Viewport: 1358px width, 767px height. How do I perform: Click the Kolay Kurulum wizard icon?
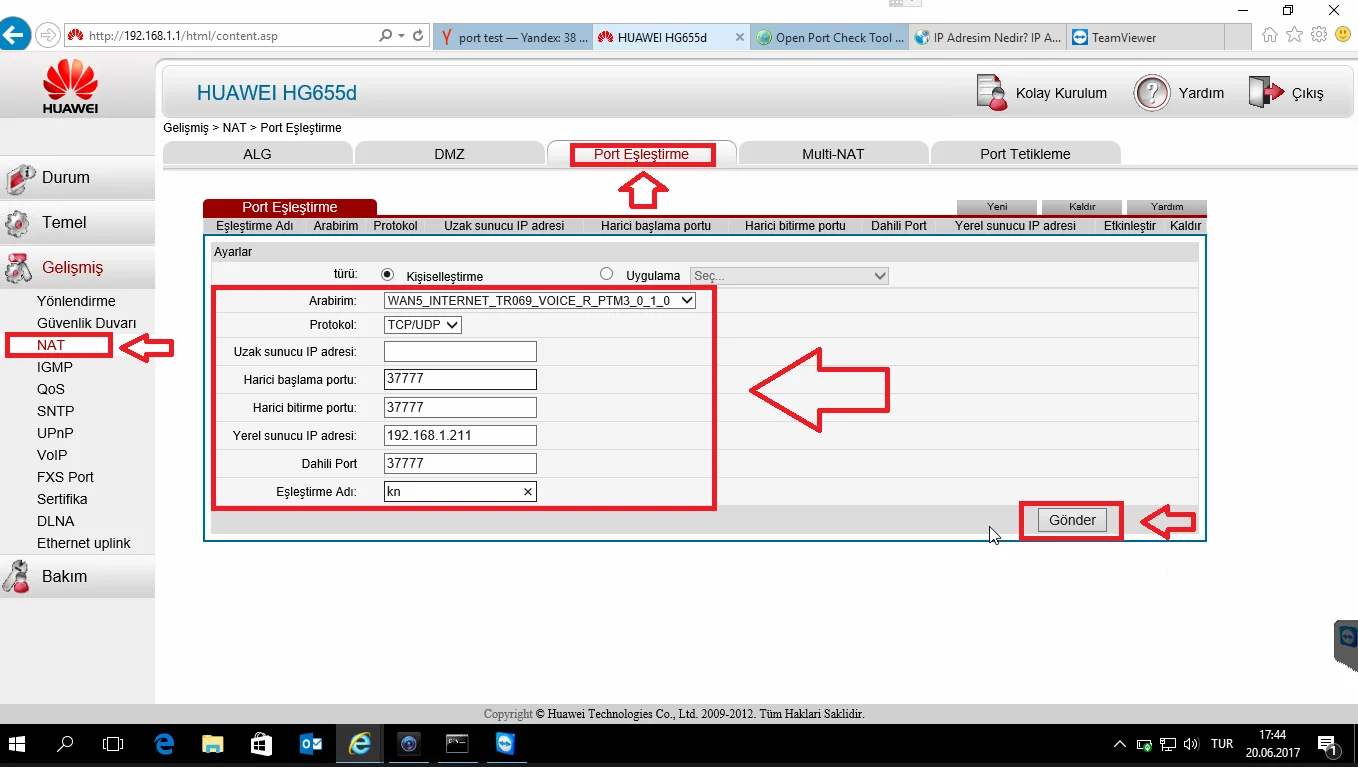coord(991,93)
